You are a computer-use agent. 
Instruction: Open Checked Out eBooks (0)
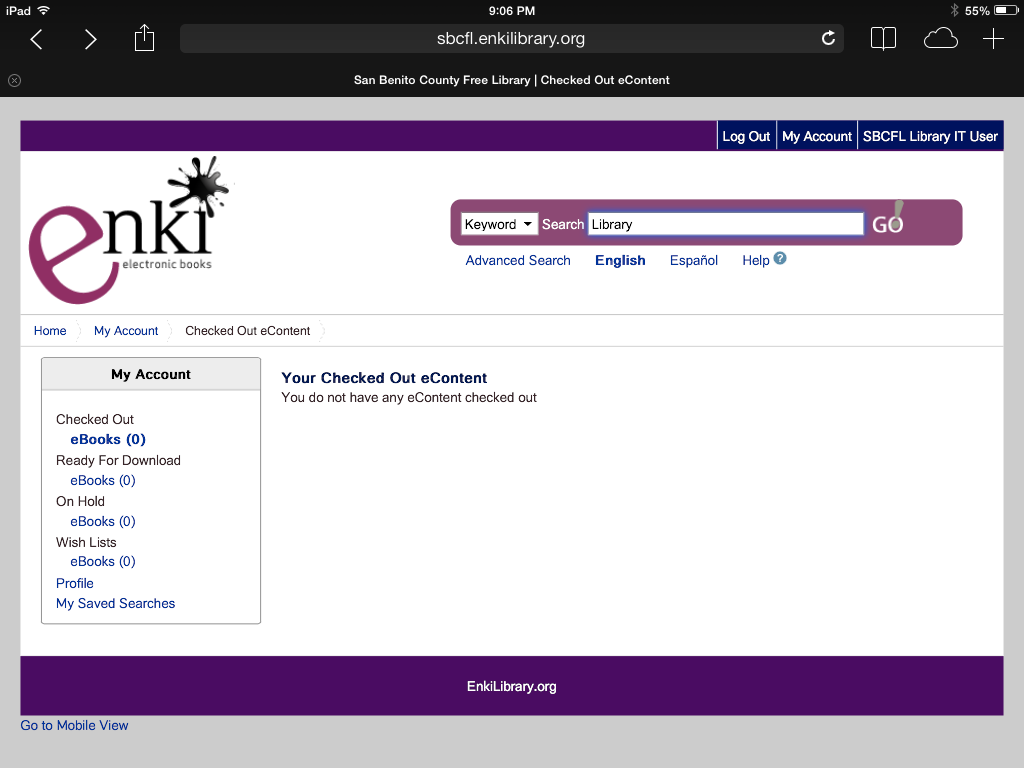pos(108,439)
